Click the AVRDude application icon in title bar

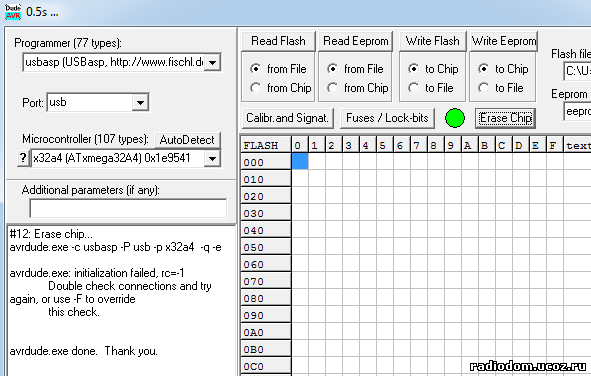[x=13, y=12]
